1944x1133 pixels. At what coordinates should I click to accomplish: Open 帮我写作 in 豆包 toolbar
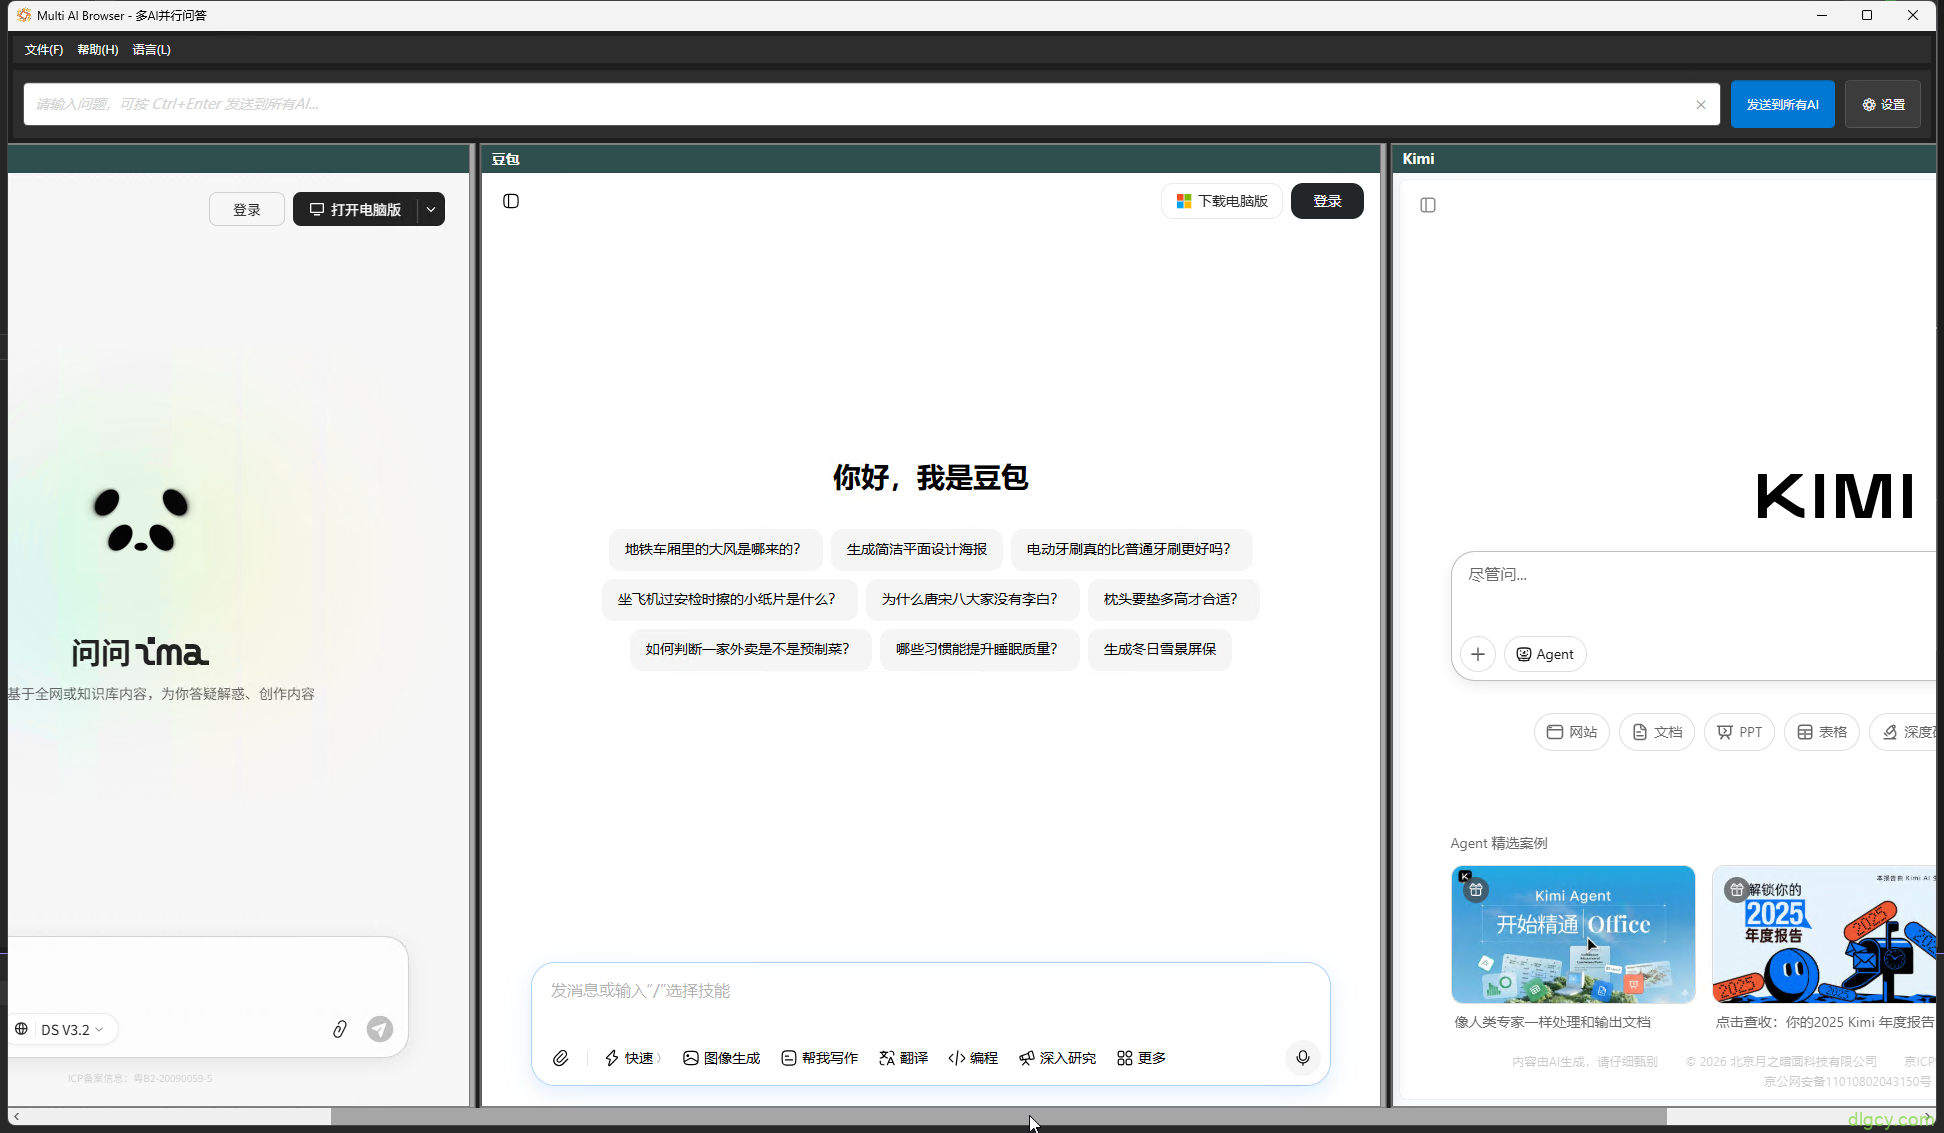(819, 1057)
